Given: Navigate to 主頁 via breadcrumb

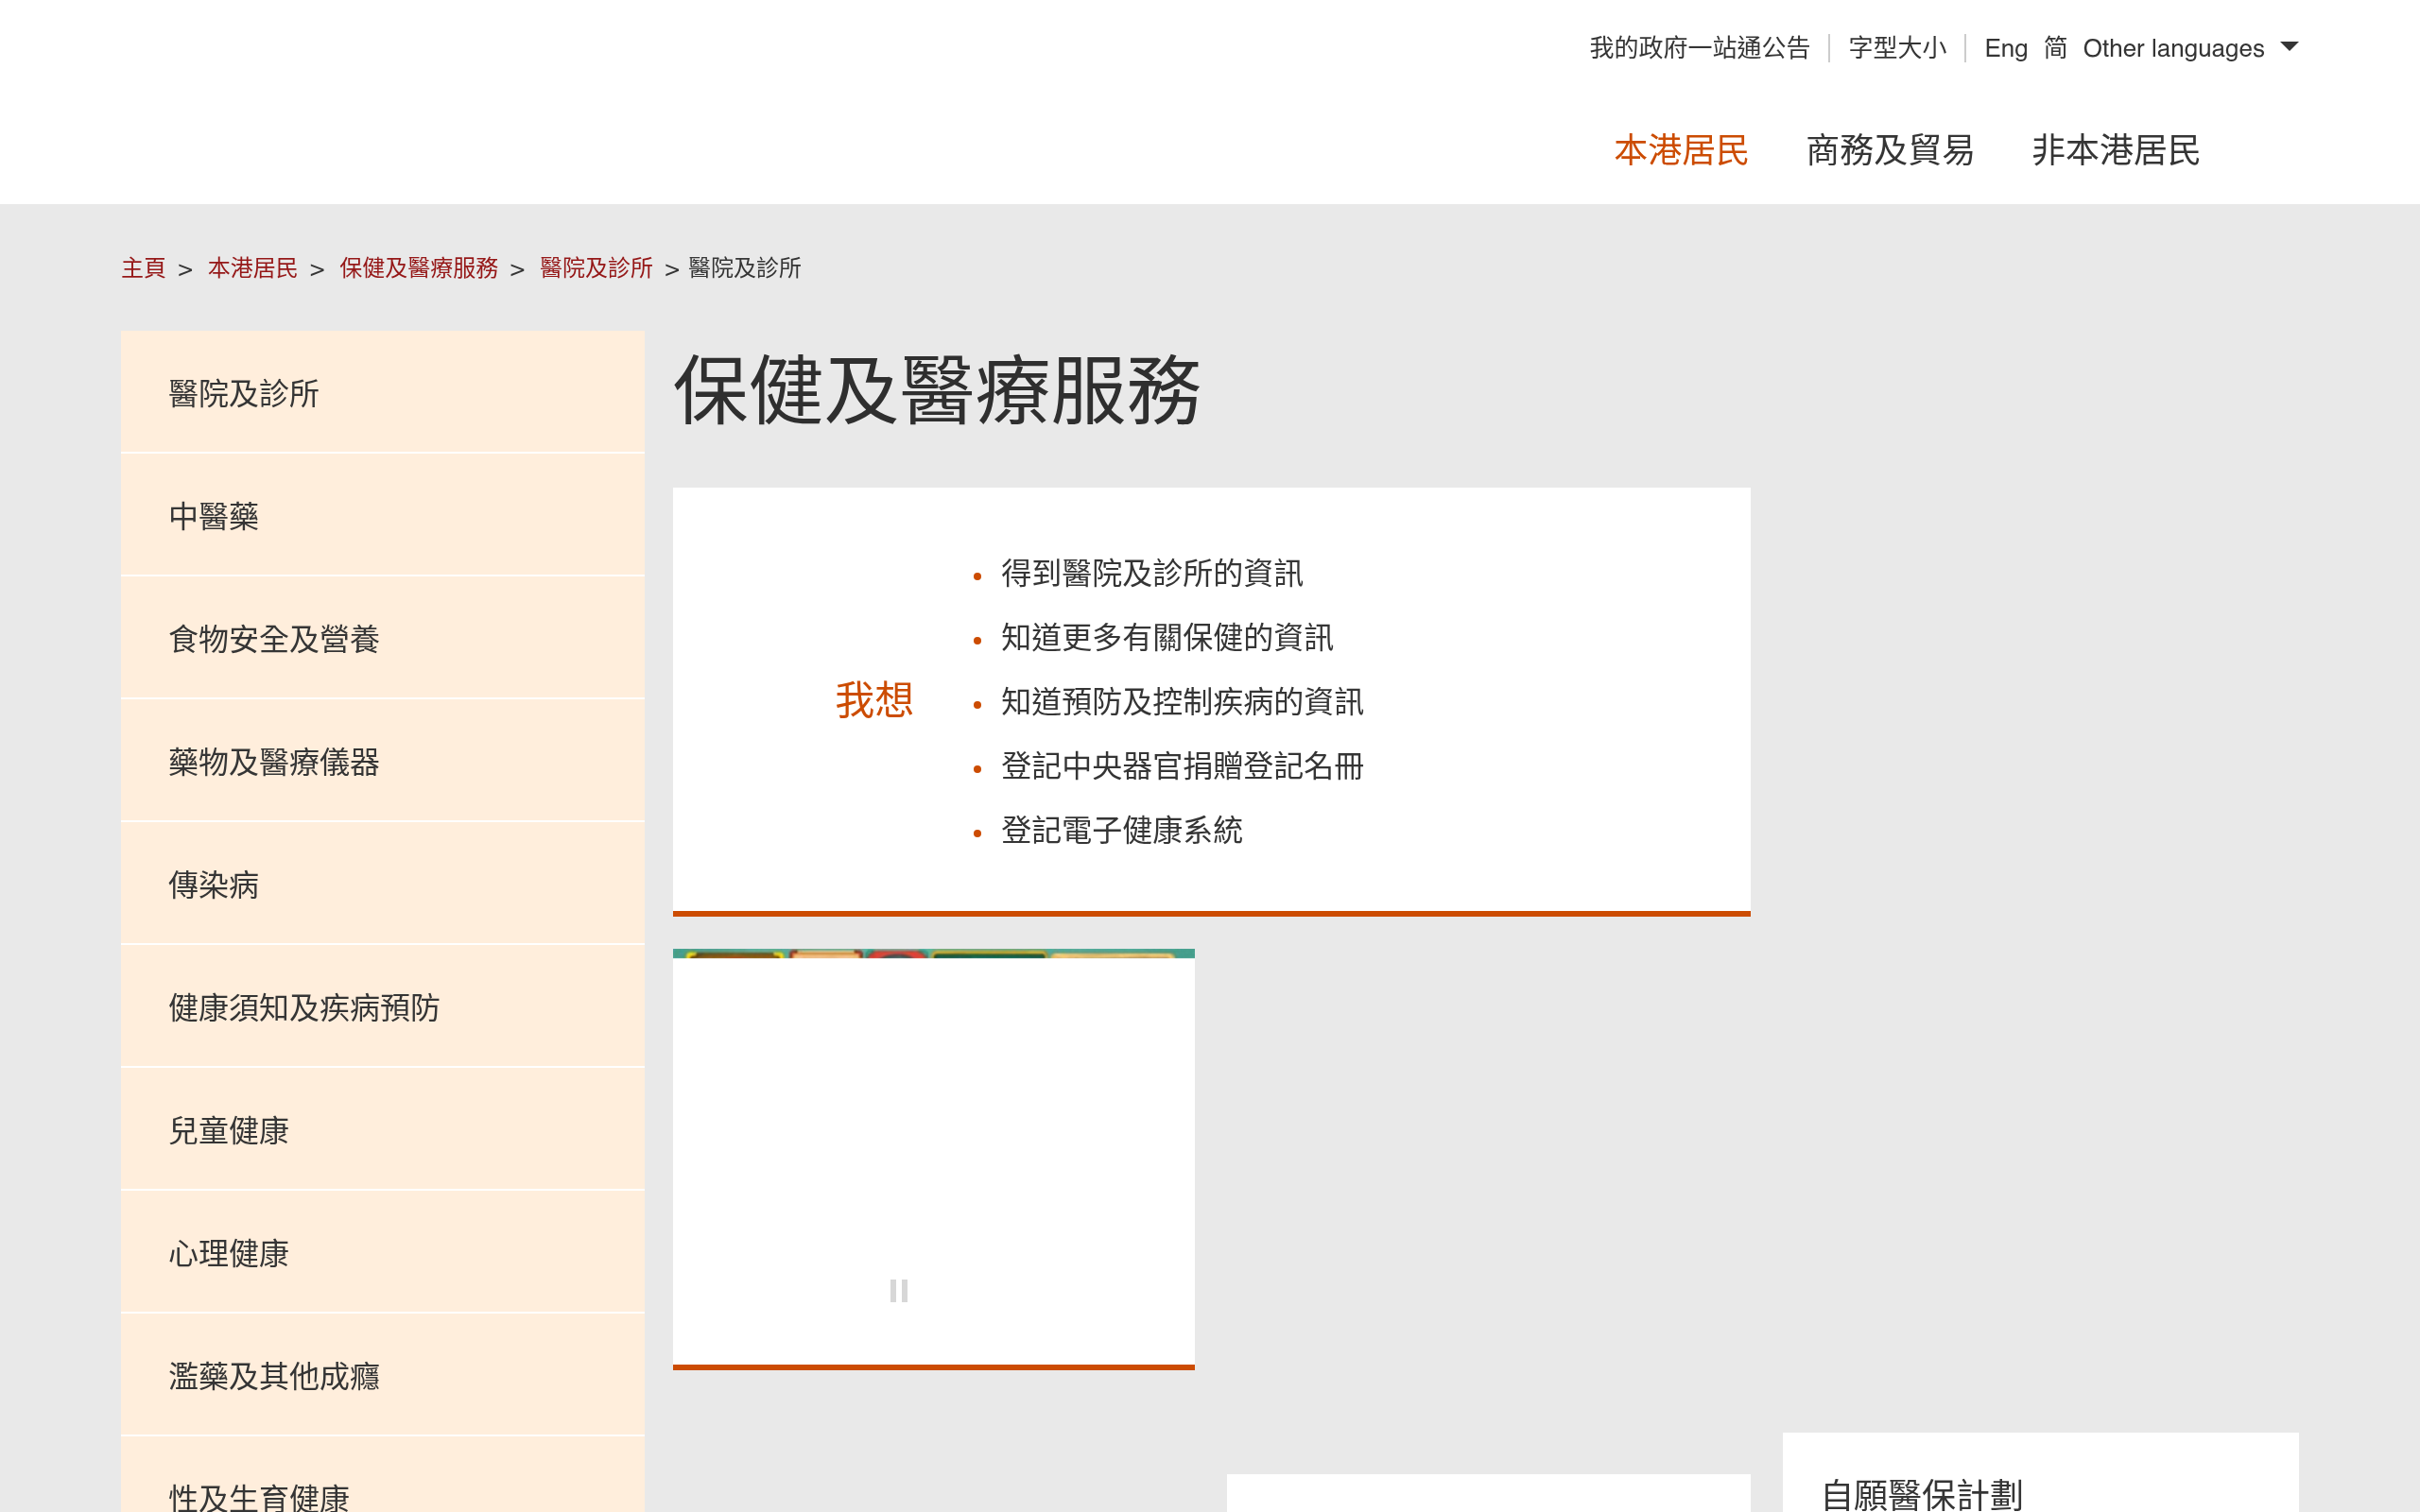Looking at the screenshot, I should coord(143,268).
